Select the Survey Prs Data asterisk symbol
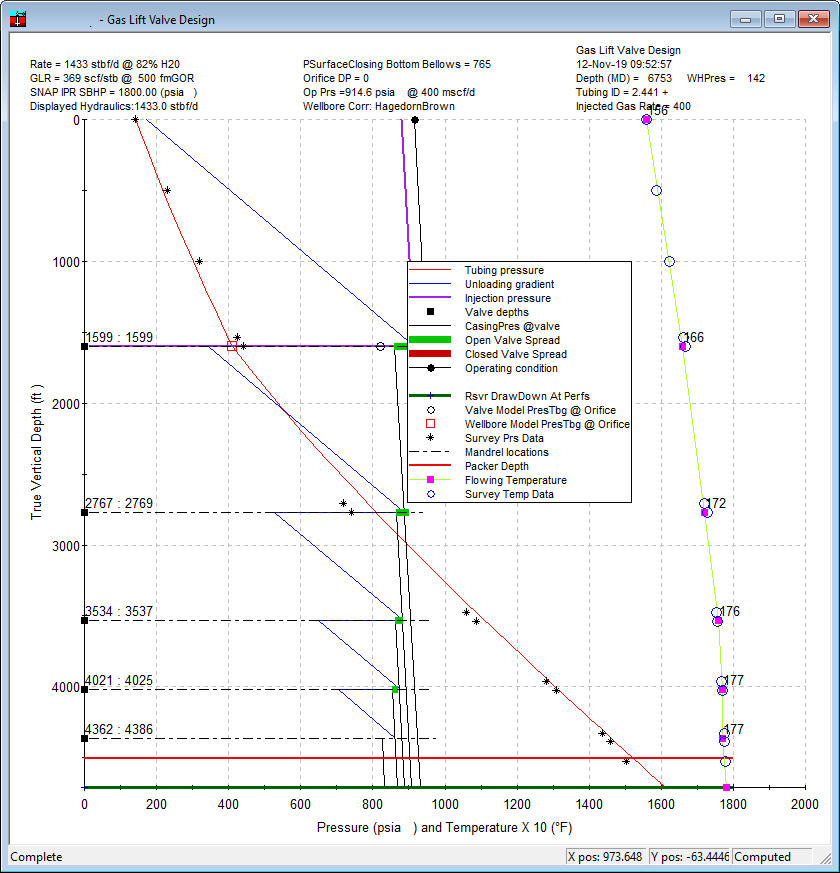 429,438
